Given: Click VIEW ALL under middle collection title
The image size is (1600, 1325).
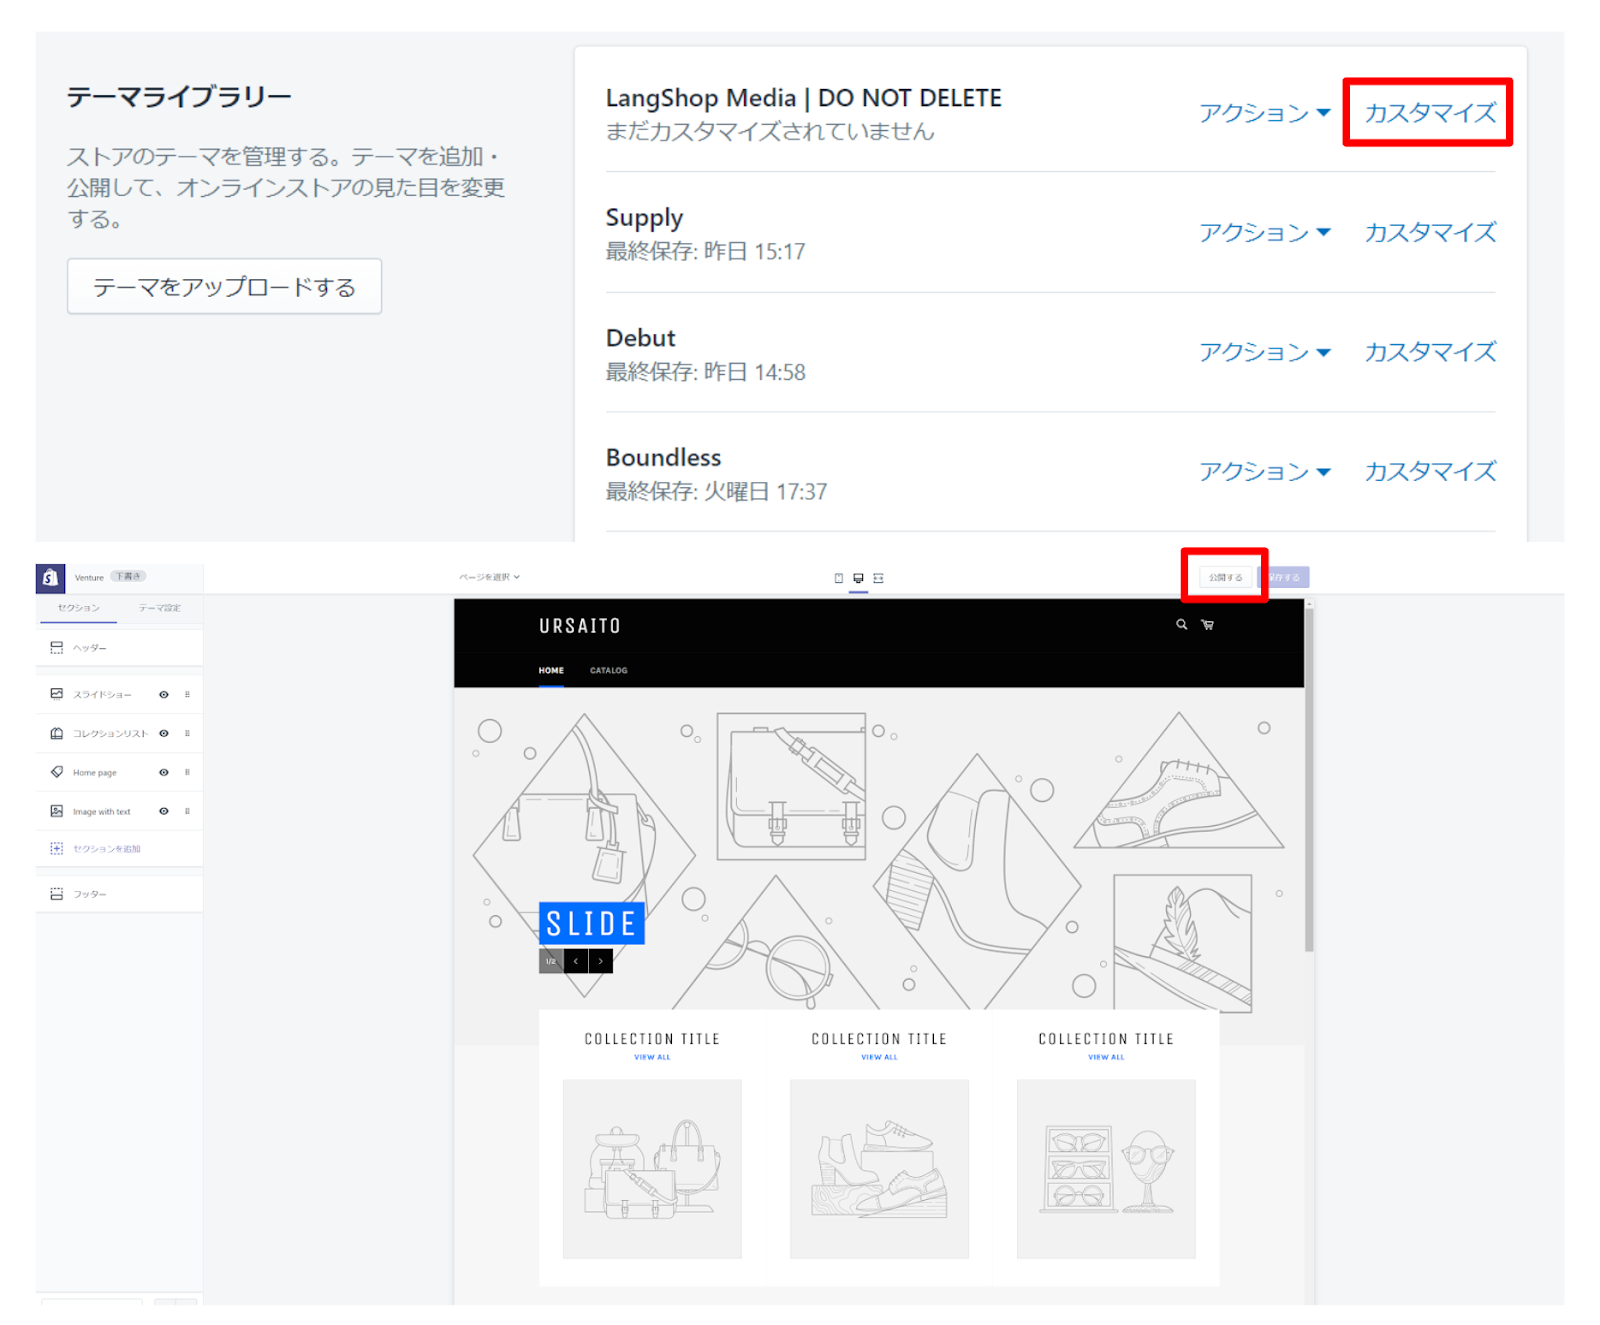Looking at the screenshot, I should tap(879, 1057).
